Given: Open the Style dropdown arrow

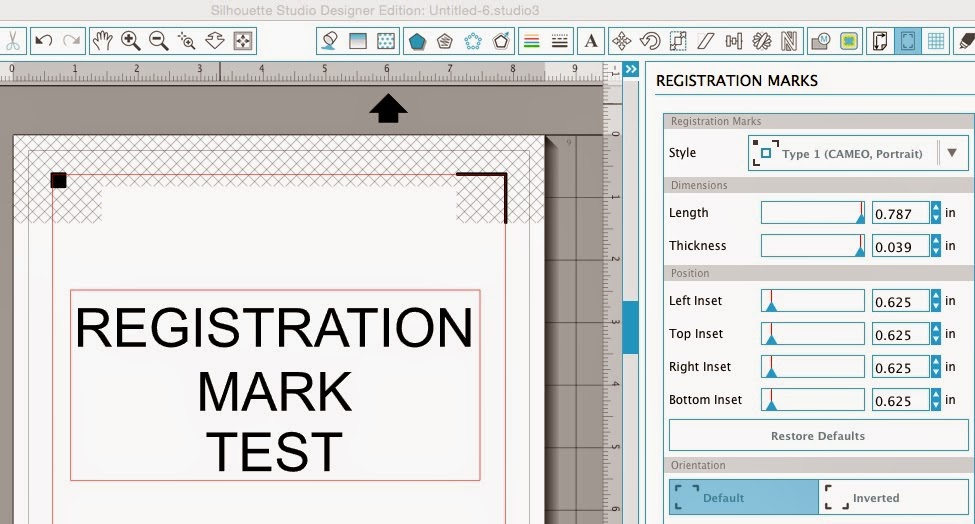Looking at the screenshot, I should point(952,153).
